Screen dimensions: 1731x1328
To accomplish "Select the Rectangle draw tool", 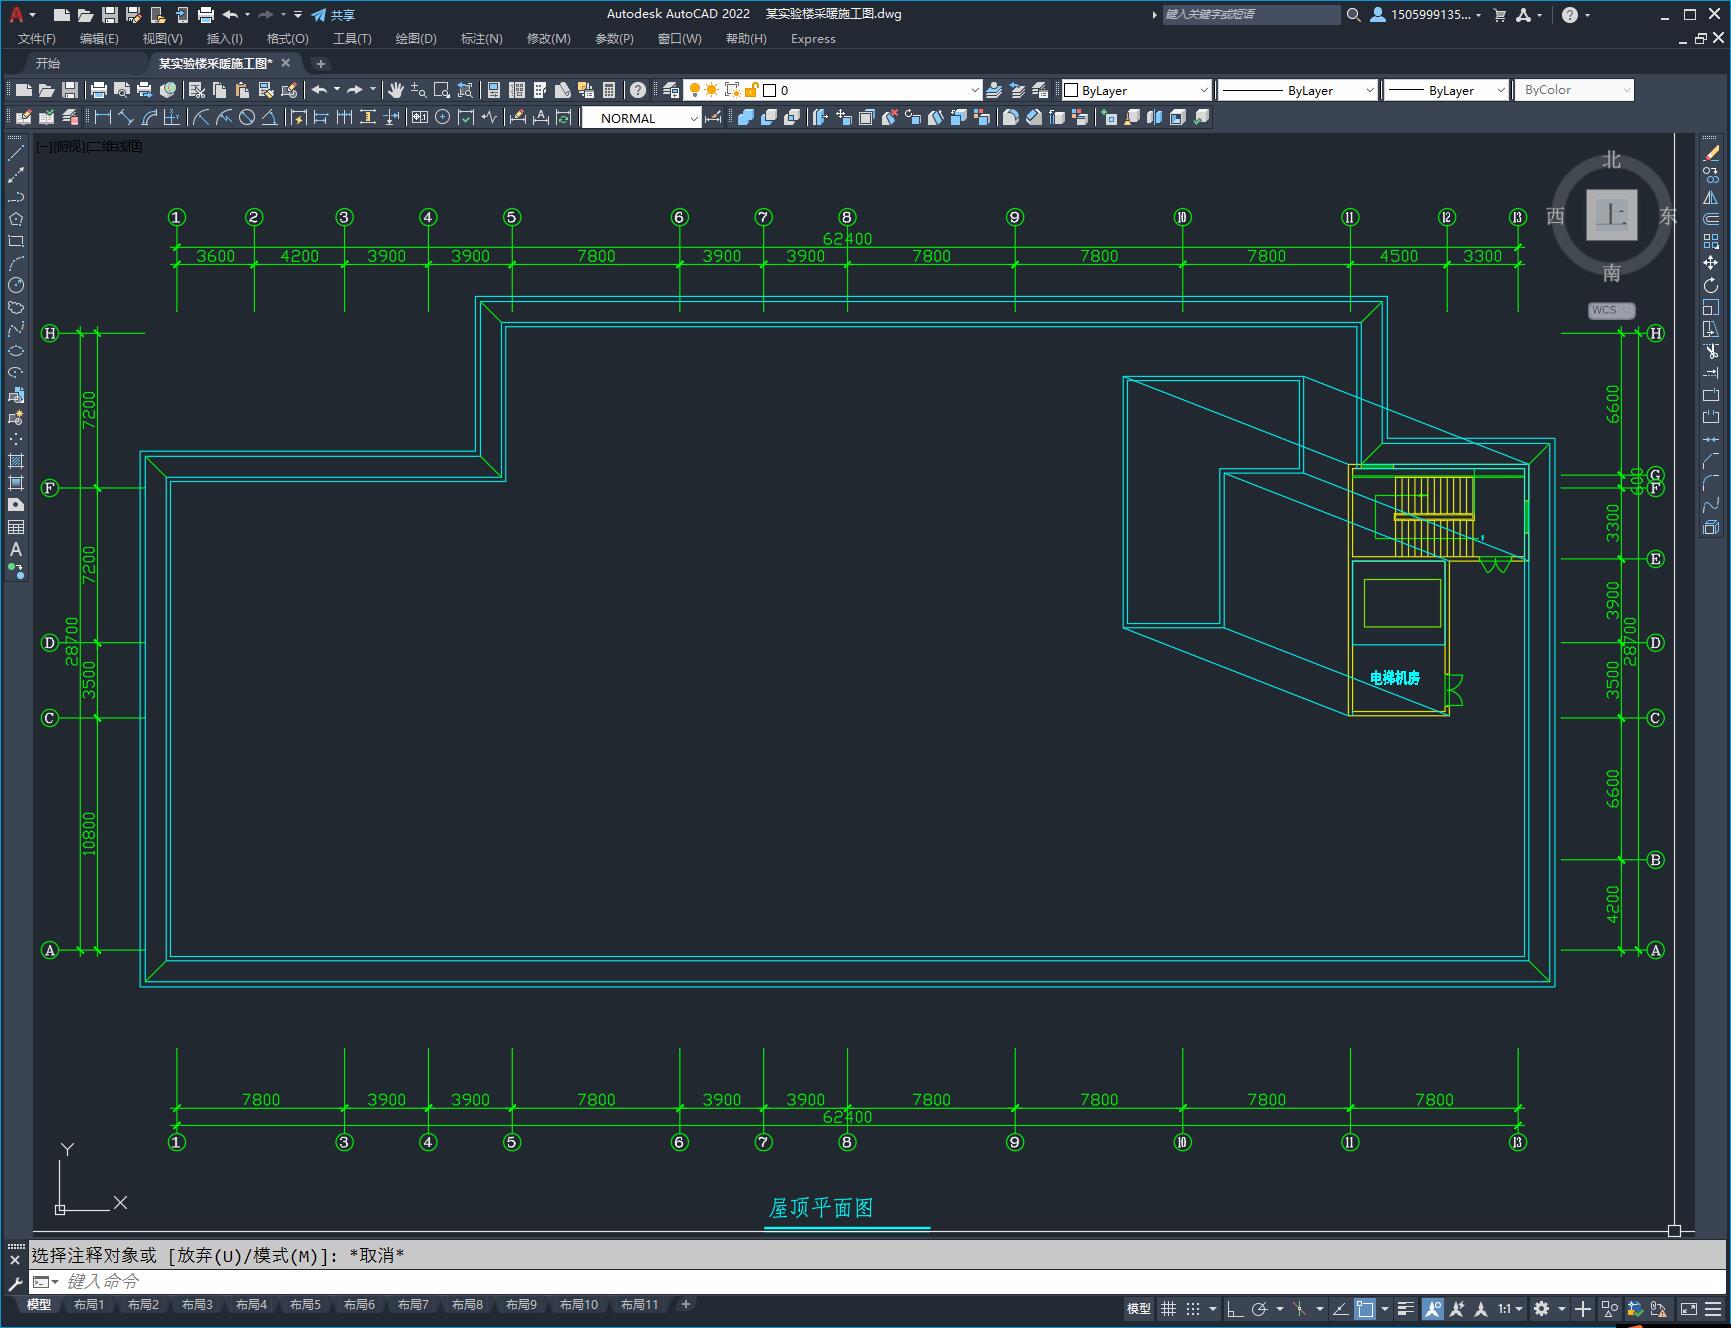I will pyautogui.click(x=16, y=241).
